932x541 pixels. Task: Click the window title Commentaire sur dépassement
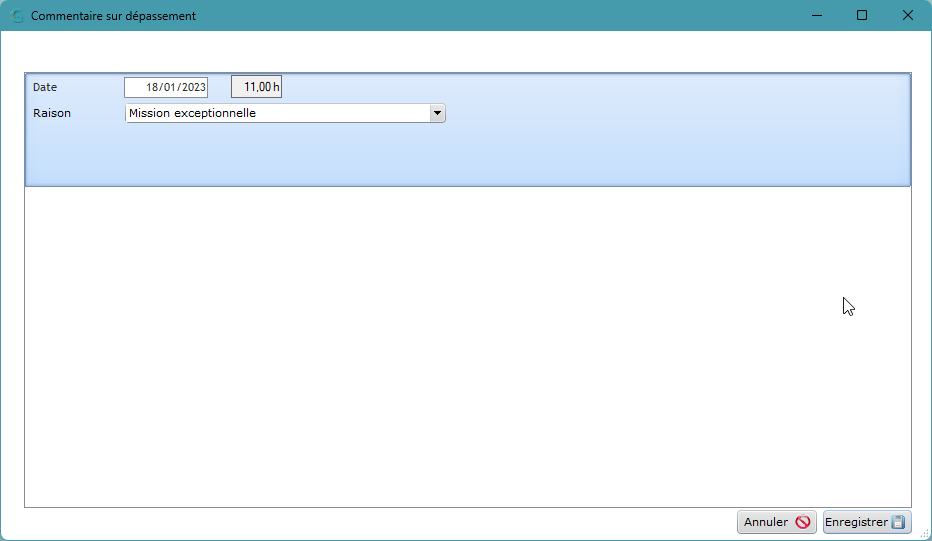pos(113,16)
